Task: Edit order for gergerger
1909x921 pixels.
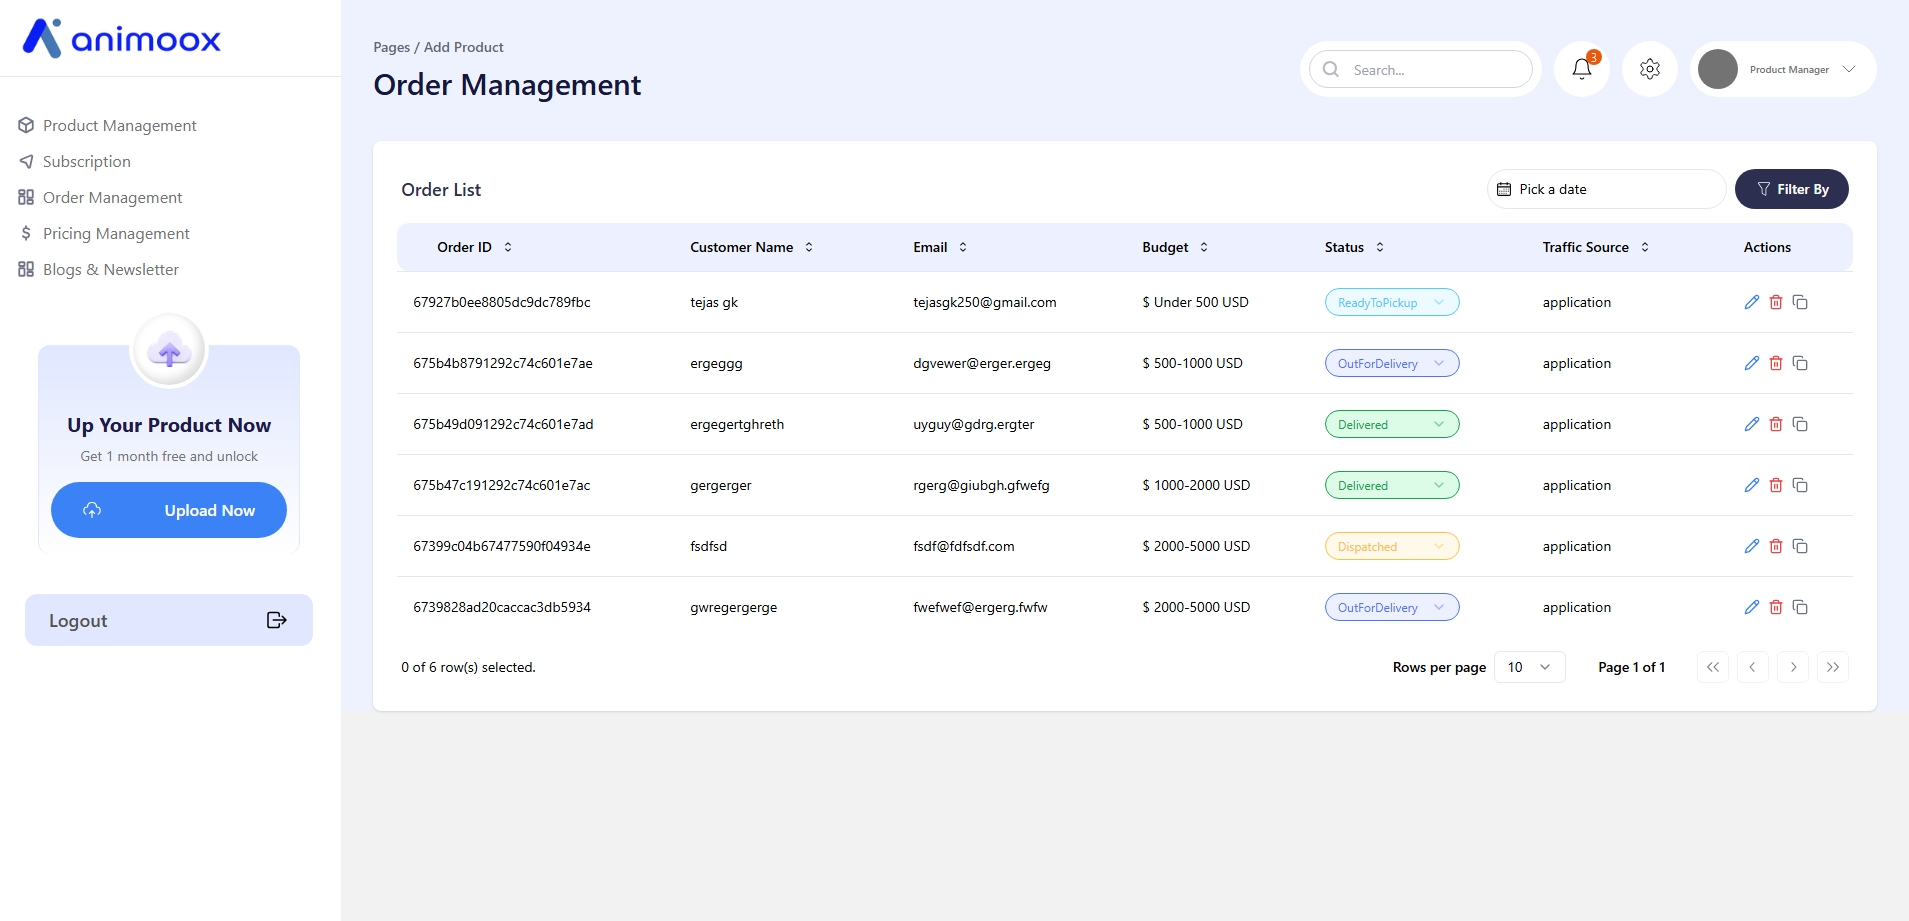Action: [1752, 485]
